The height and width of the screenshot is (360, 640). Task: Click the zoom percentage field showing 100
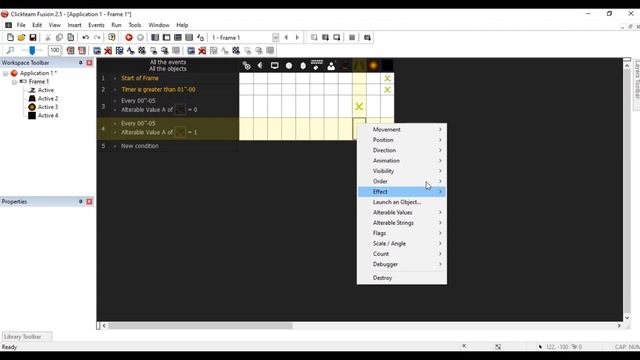(54, 50)
